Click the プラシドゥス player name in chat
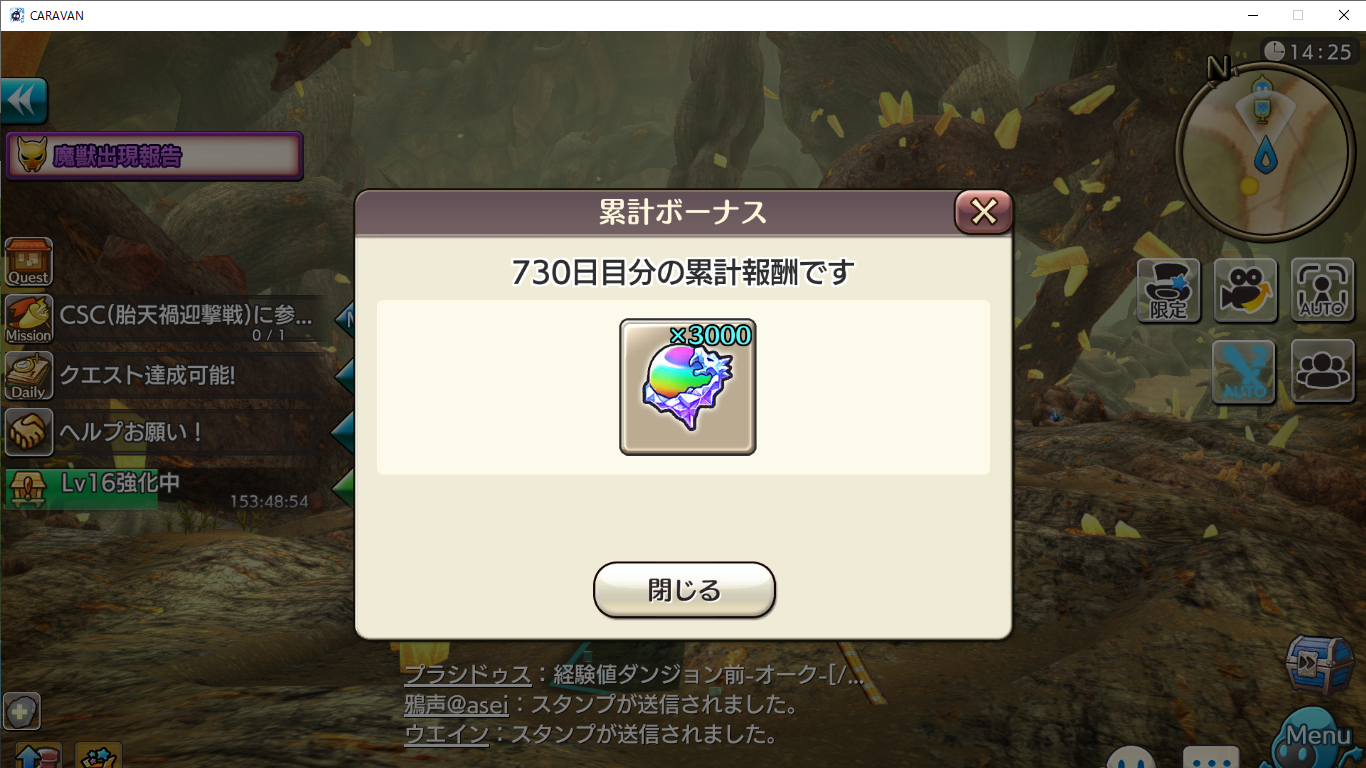 [x=467, y=674]
